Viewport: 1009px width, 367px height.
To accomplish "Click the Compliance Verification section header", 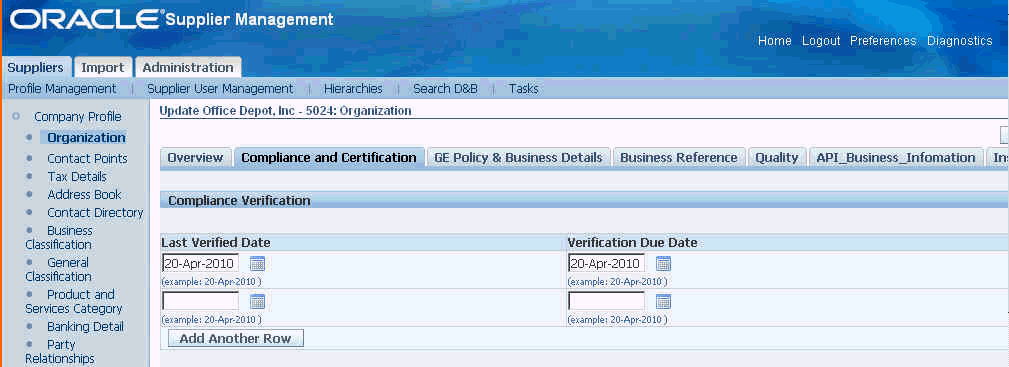I will tap(239, 201).
